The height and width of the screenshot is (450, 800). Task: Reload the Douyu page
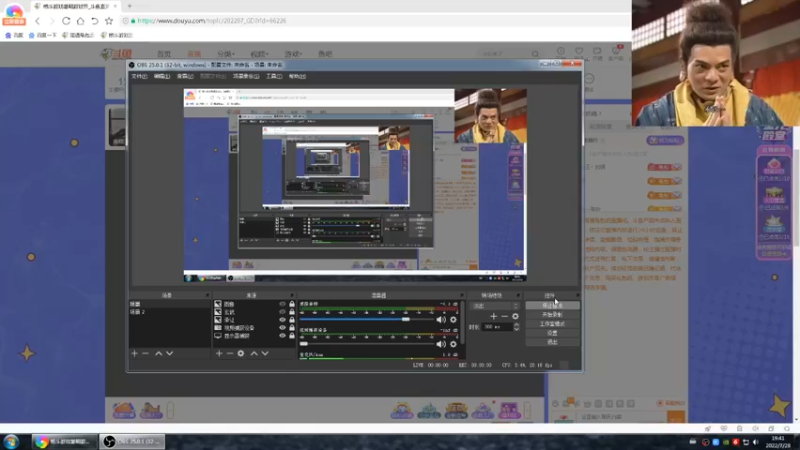click(x=66, y=21)
